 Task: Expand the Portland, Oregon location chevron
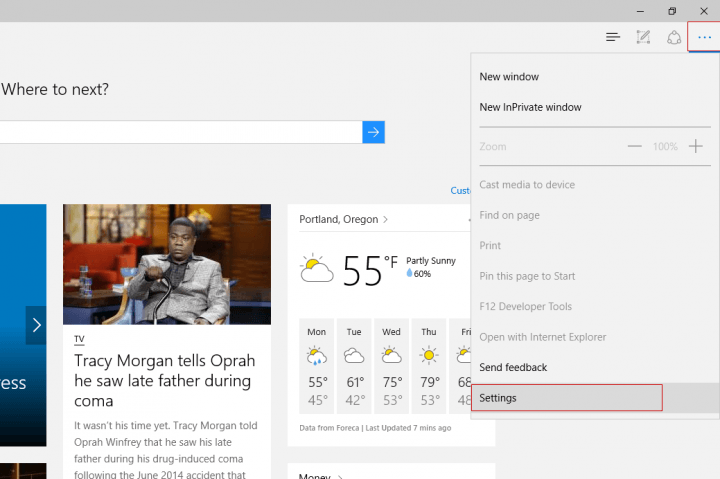[386, 219]
